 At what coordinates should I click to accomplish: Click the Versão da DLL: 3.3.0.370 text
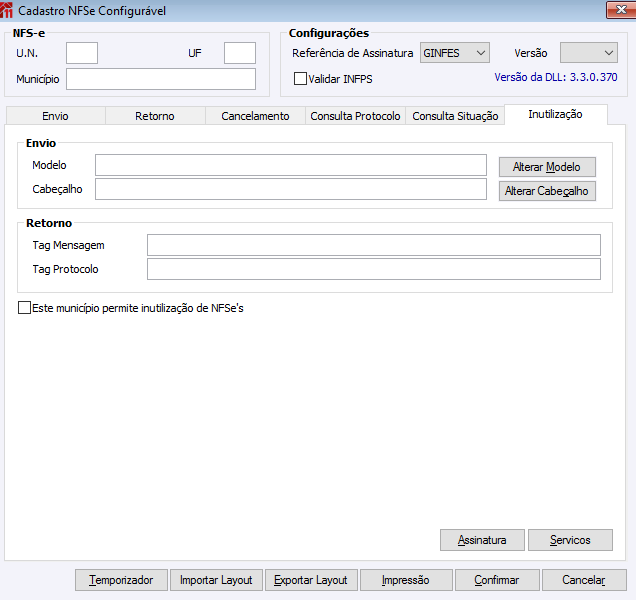[556, 77]
